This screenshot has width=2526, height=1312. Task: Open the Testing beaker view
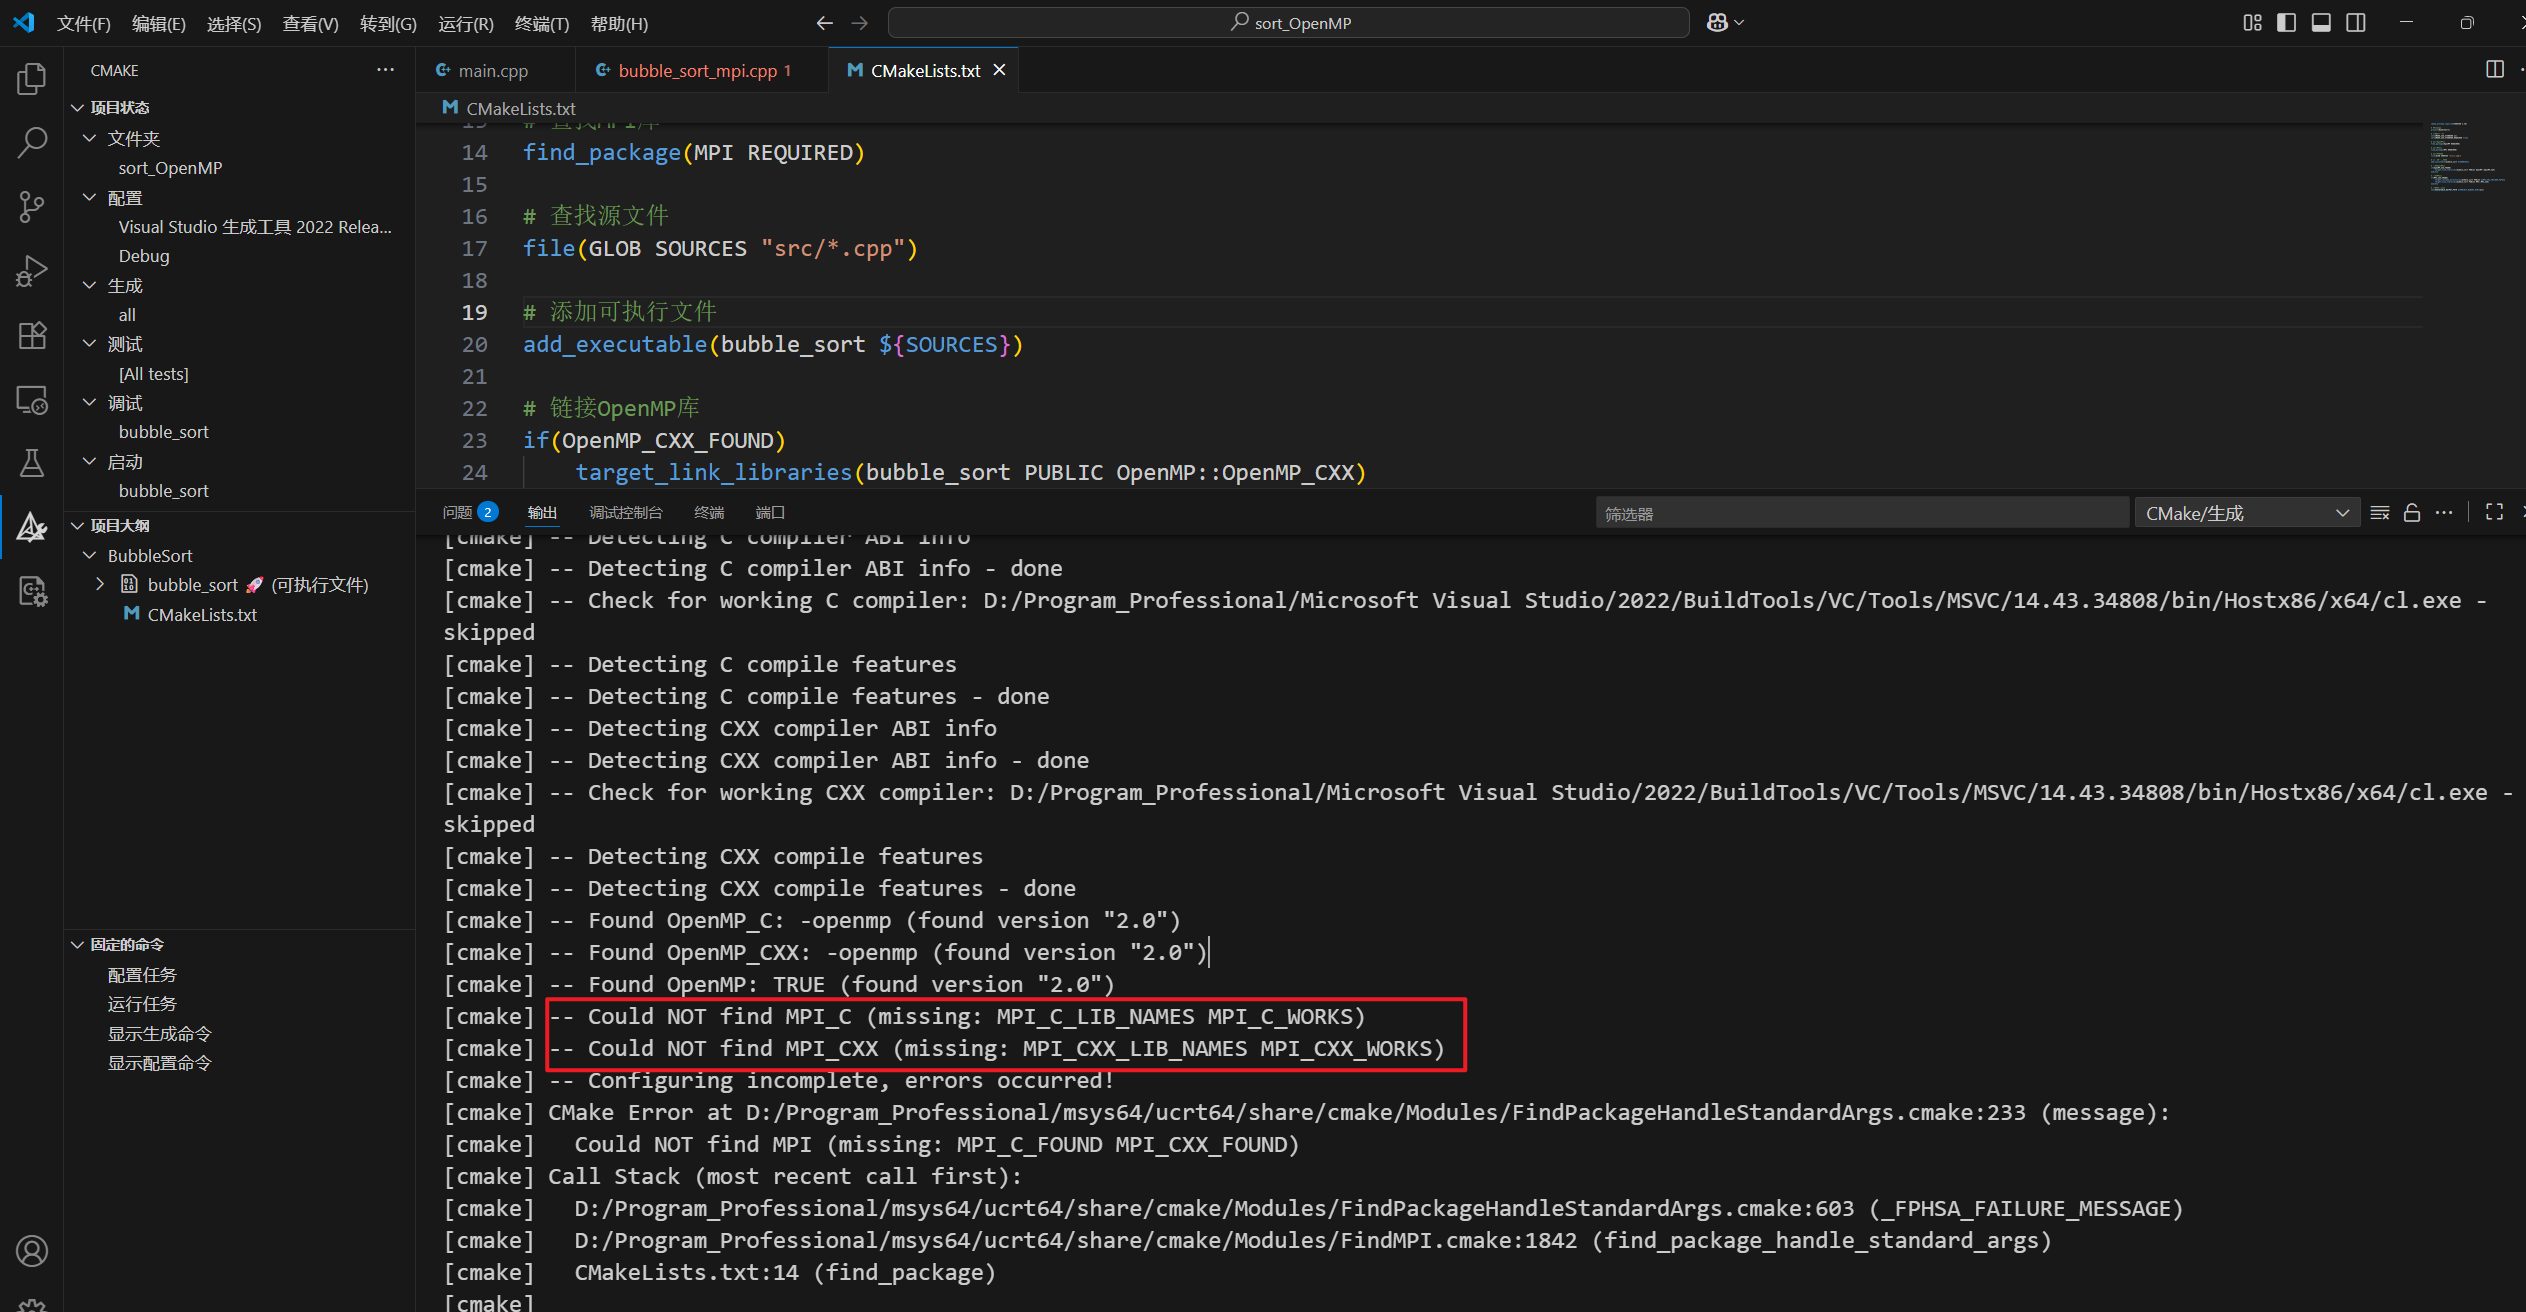point(31,463)
